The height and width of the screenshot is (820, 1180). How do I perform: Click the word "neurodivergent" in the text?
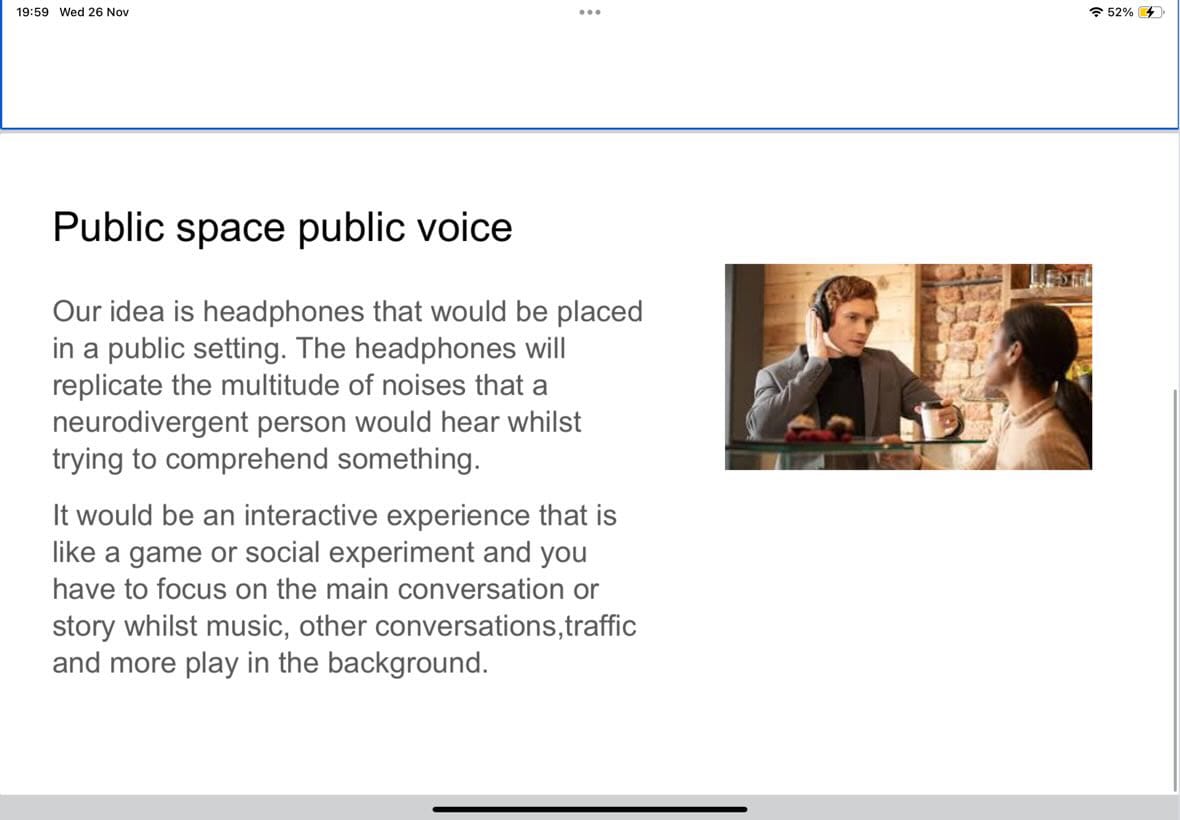[x=151, y=422]
